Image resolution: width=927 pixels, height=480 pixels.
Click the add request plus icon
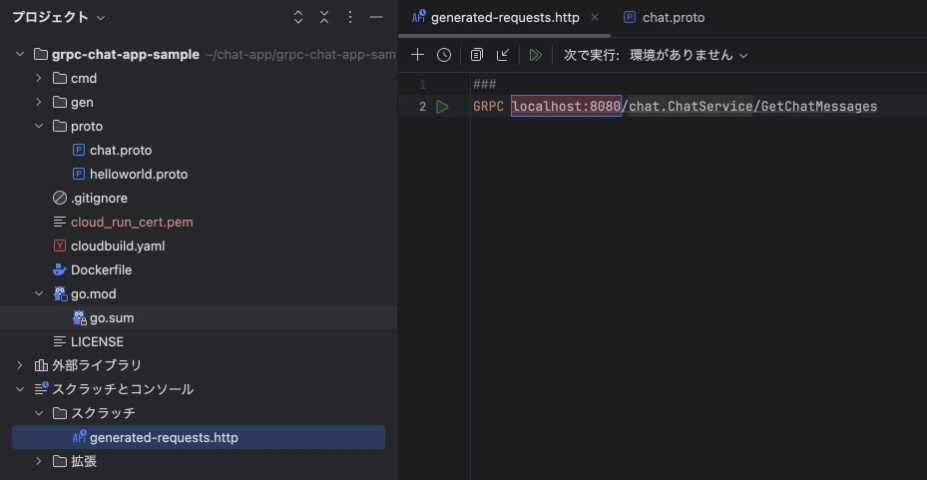click(x=418, y=55)
